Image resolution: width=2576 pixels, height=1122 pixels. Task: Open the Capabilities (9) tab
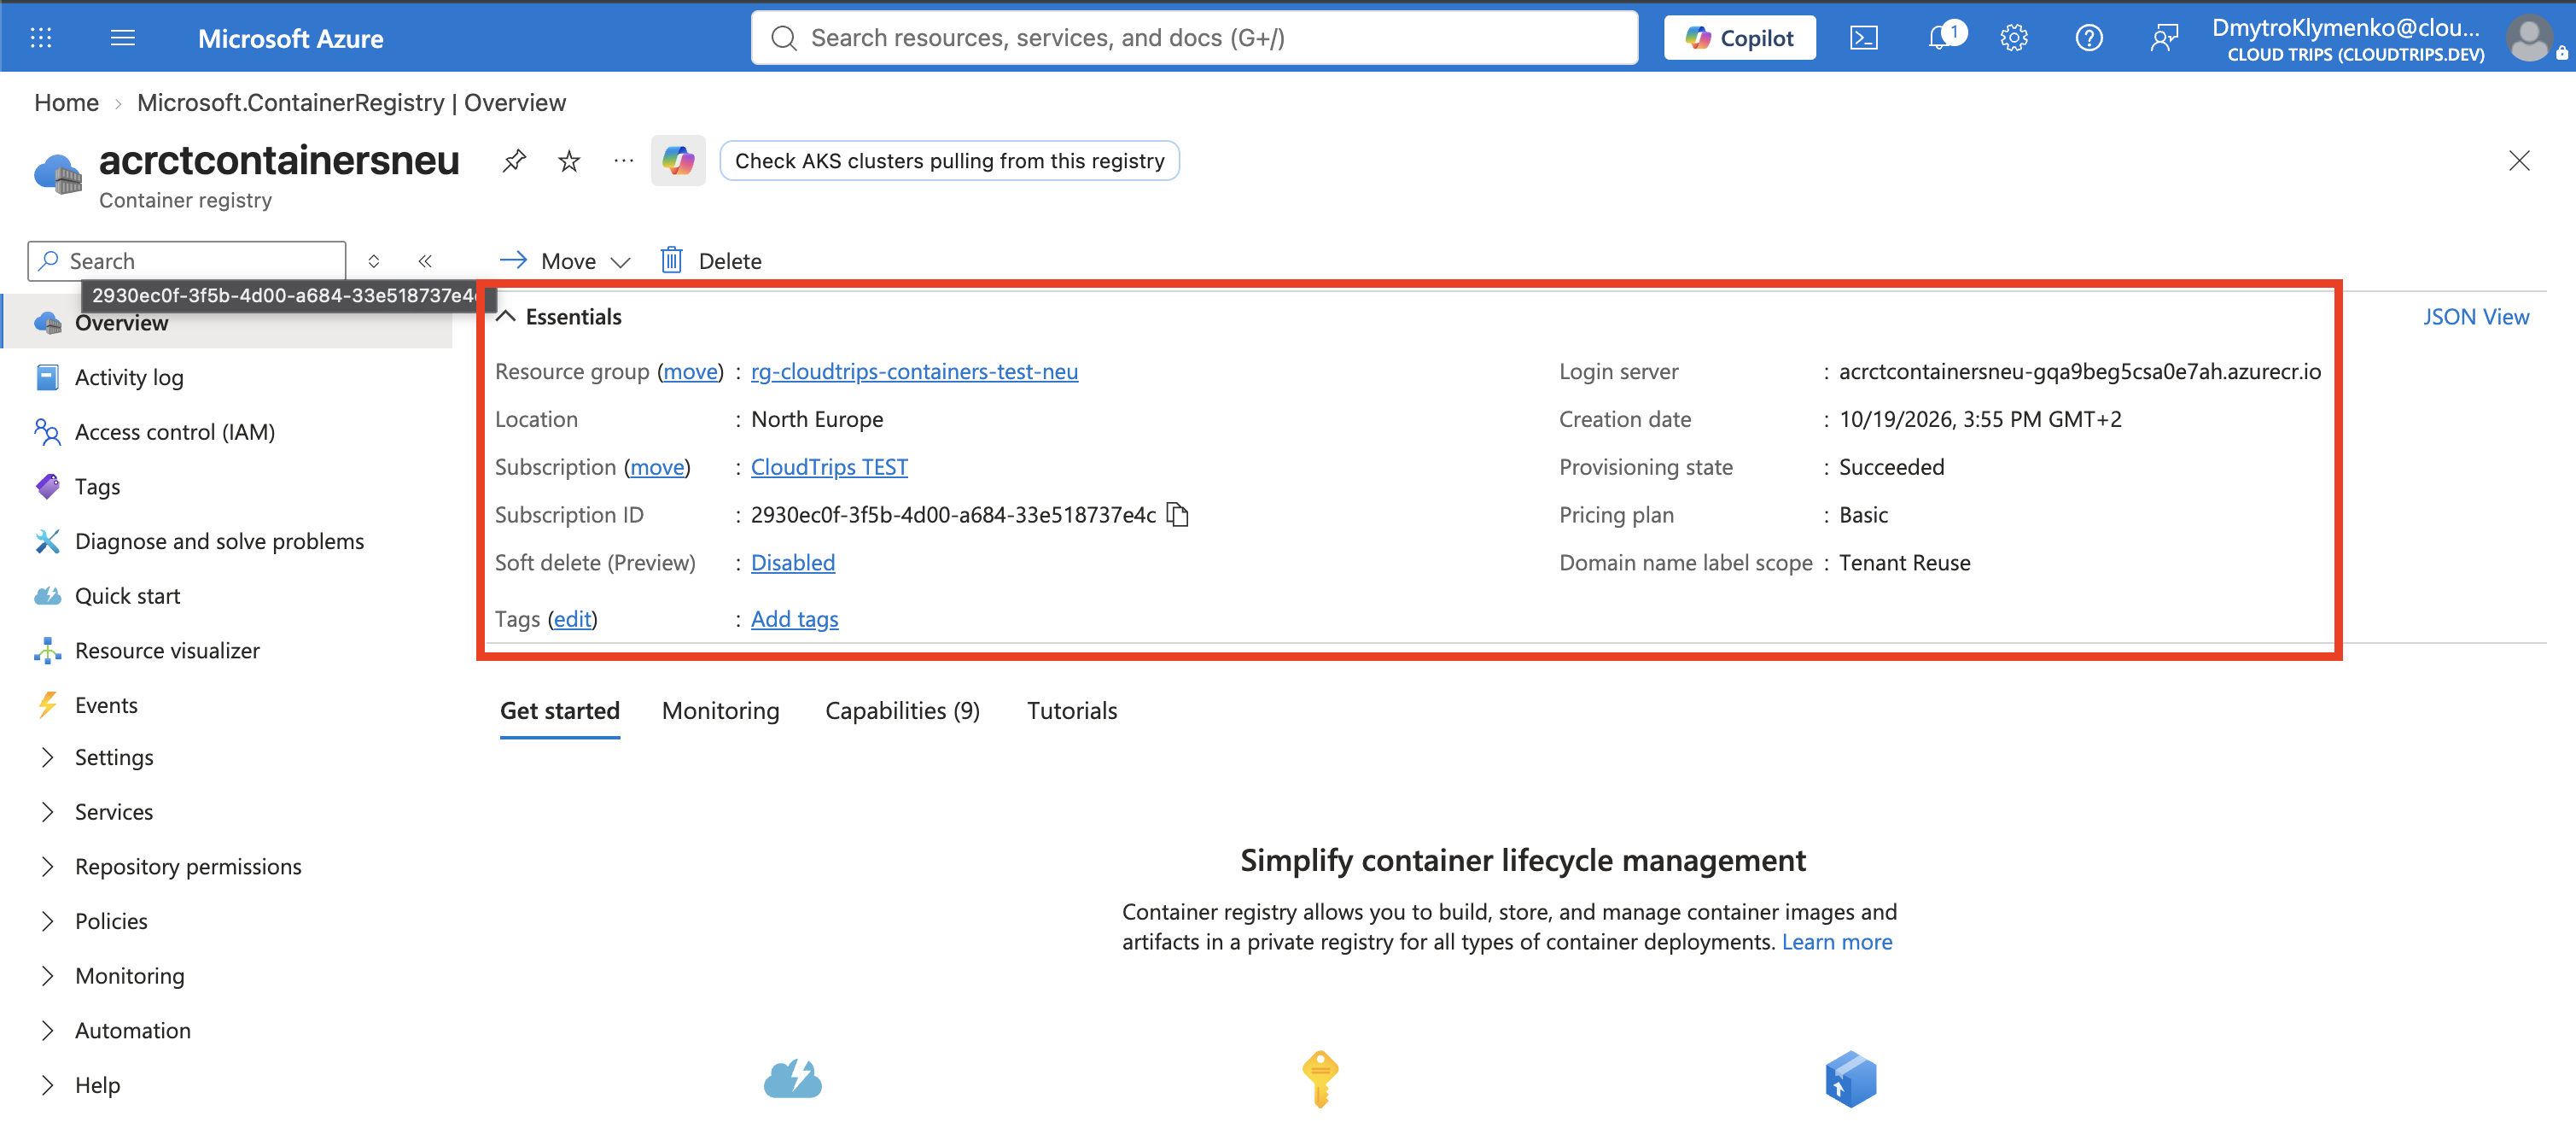click(902, 711)
